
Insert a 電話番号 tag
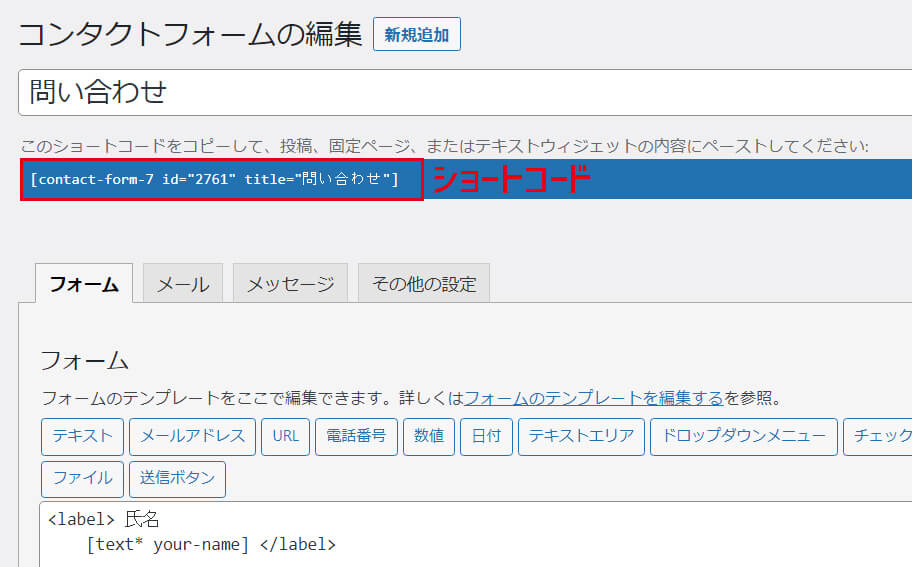pos(357,436)
